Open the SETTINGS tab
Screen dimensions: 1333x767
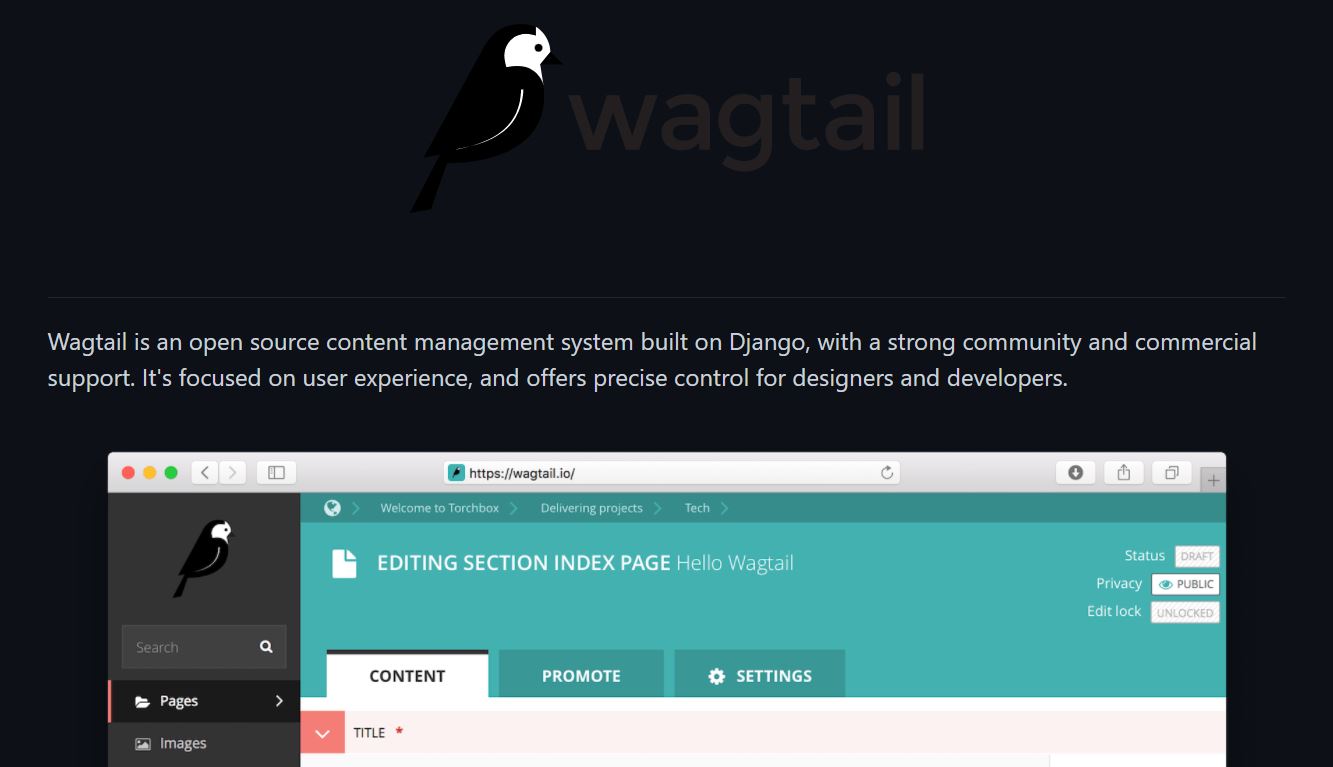pyautogui.click(x=760, y=675)
